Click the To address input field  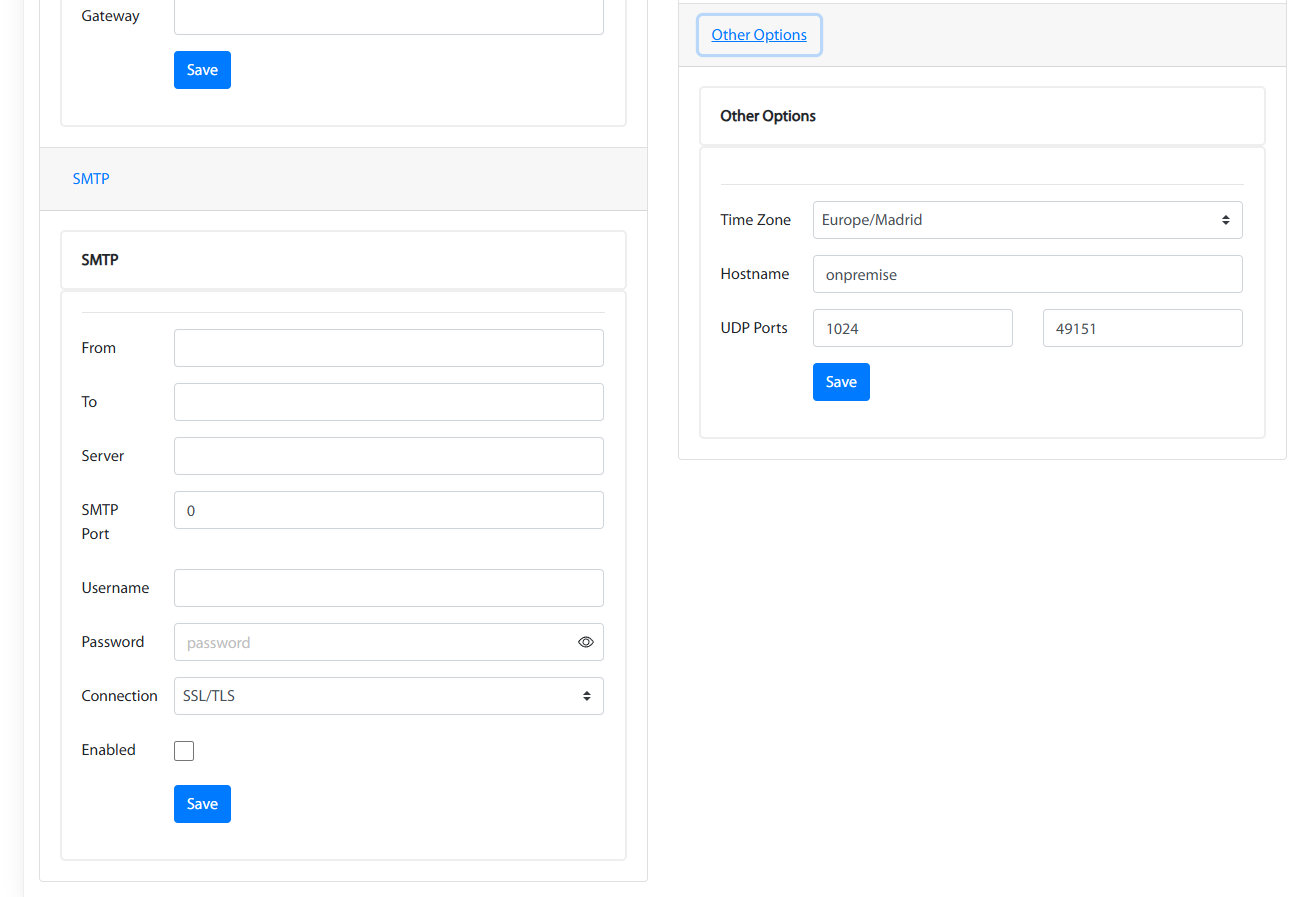click(x=388, y=402)
